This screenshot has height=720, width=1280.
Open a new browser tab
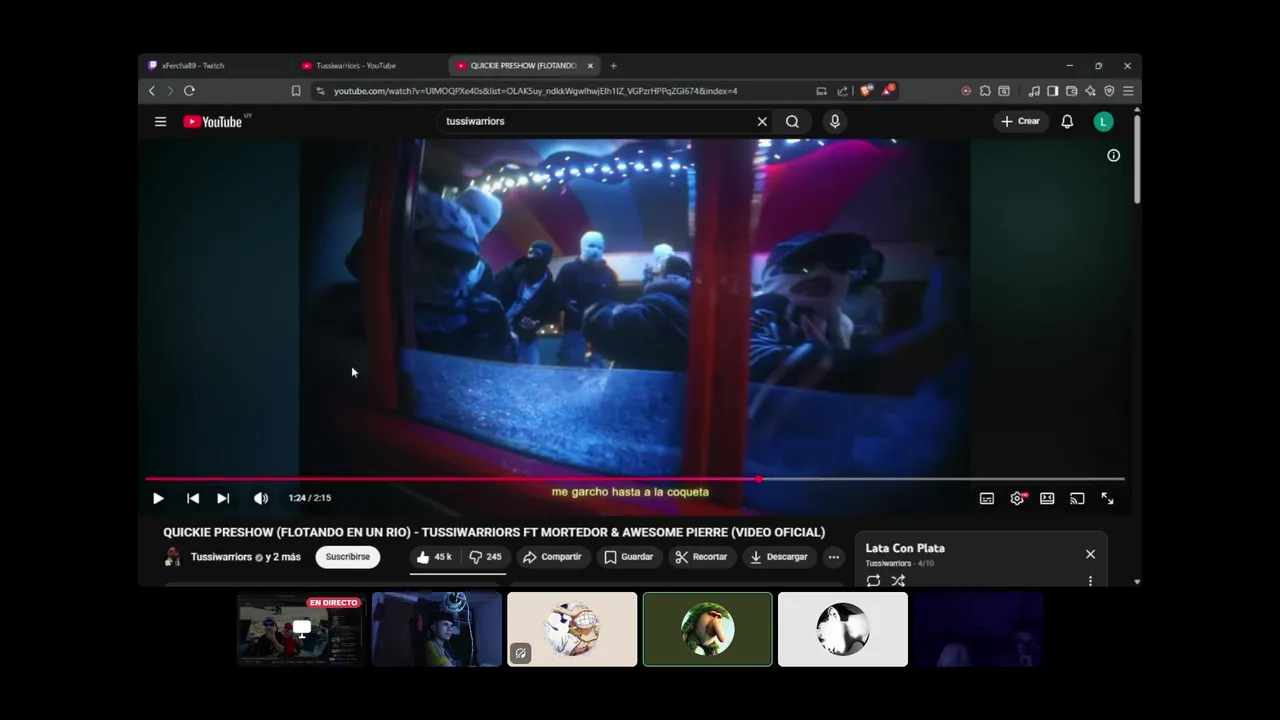pos(613,66)
